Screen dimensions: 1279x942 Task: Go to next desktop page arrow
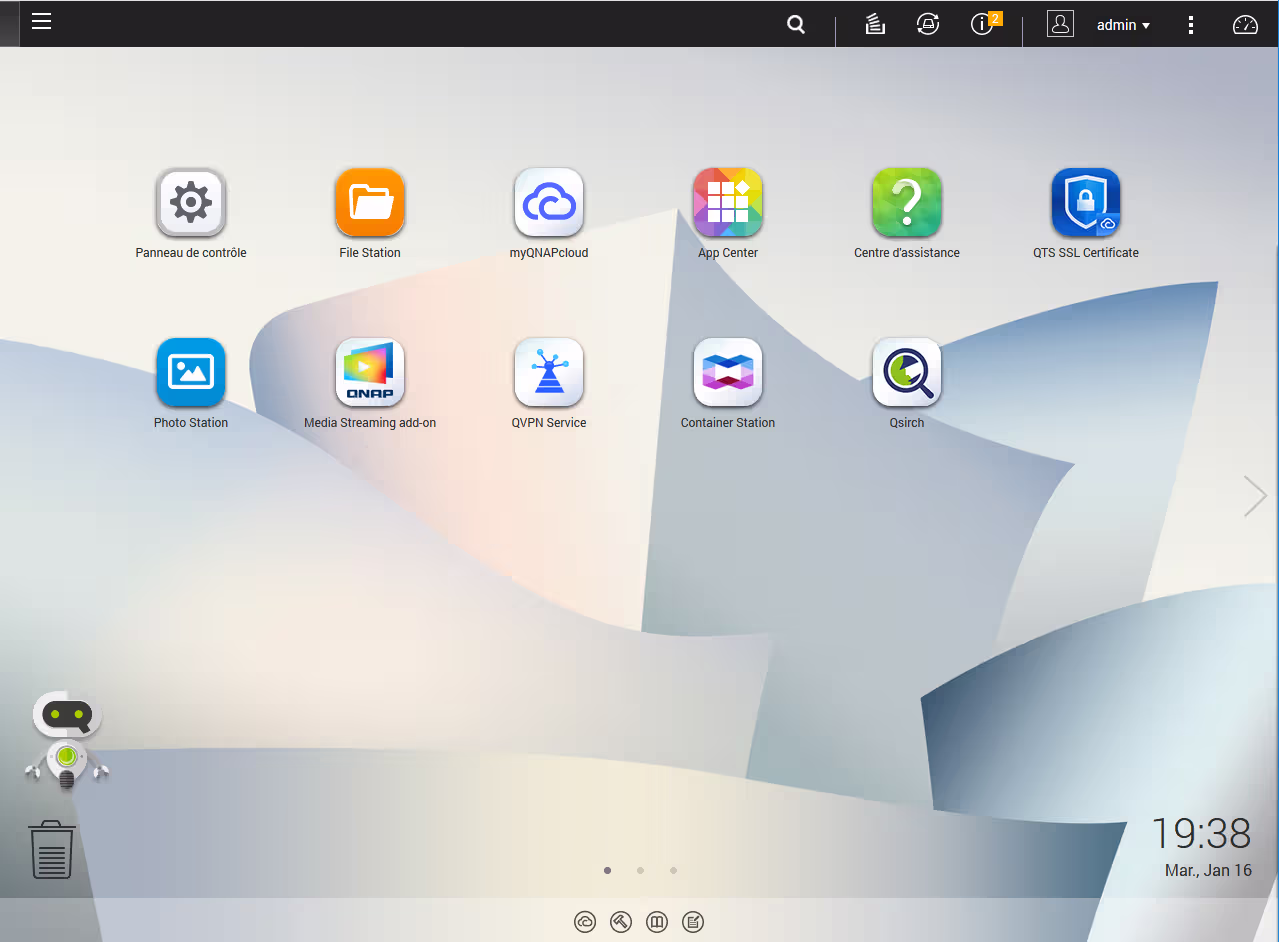1254,496
